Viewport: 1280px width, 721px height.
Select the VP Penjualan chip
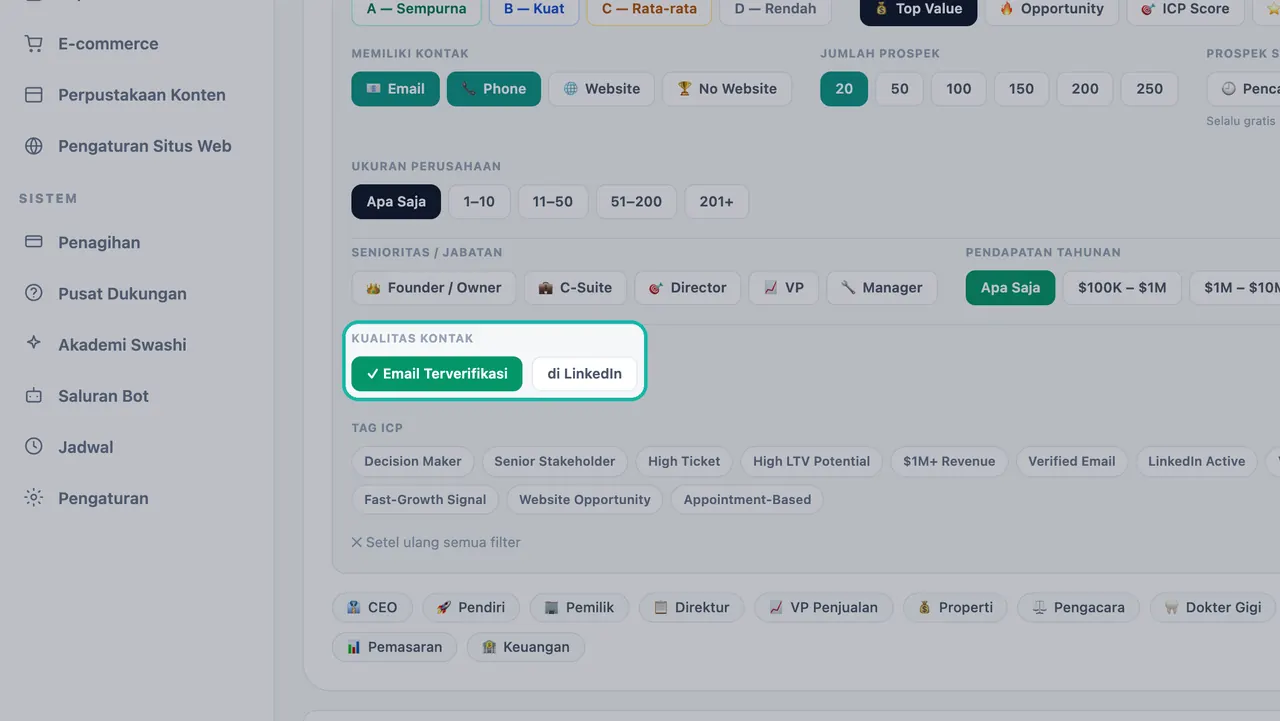822,607
